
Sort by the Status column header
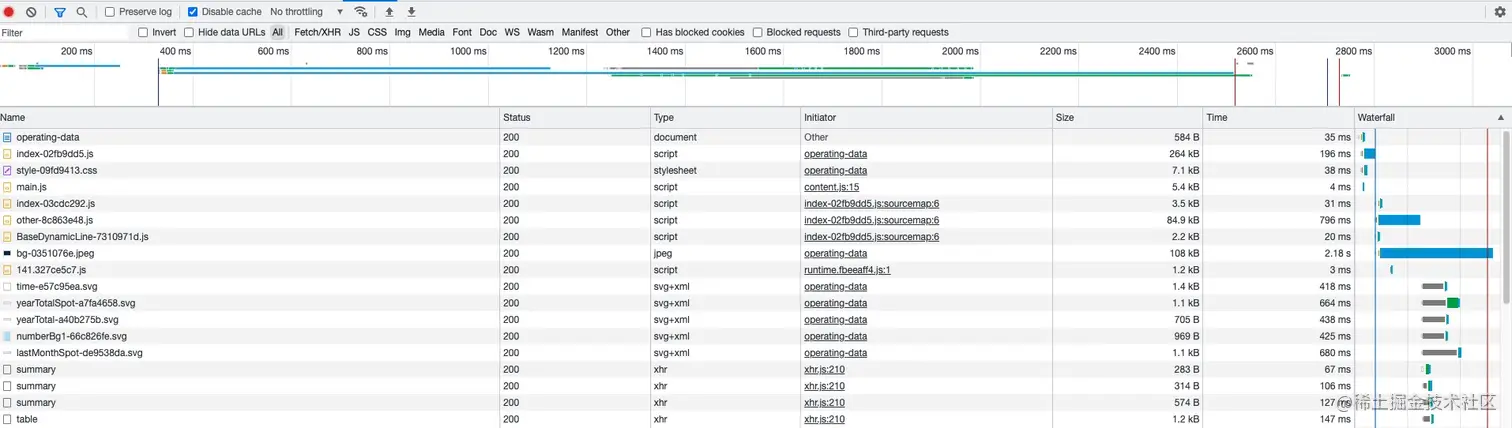tap(575, 117)
